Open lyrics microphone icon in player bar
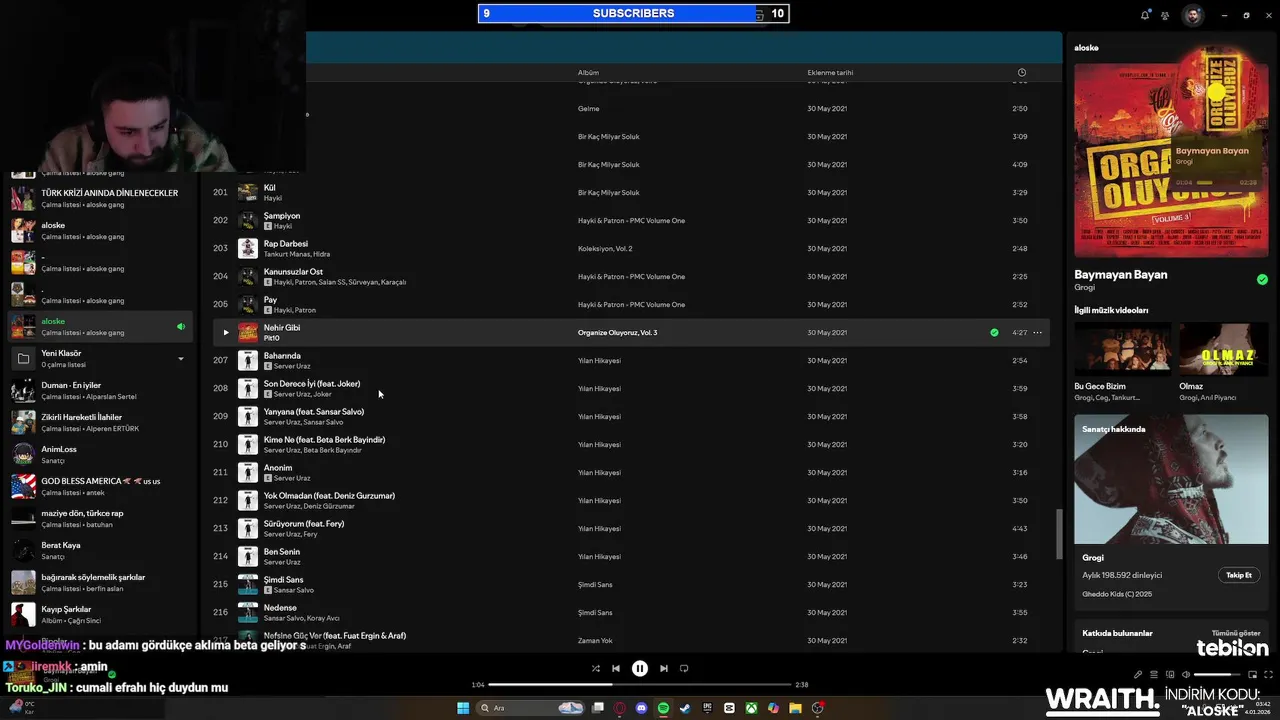The image size is (1280, 720). [1138, 675]
